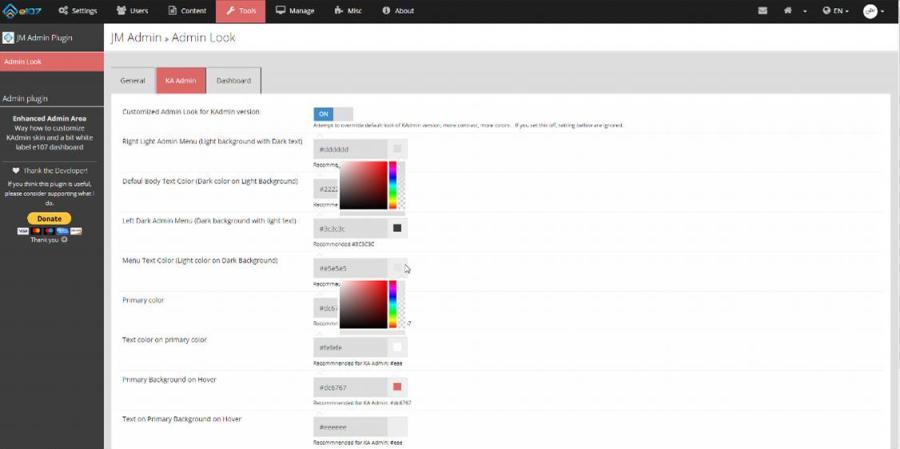900x449 pixels.
Task: Click the #dddddd color swatch
Action: tap(397, 149)
